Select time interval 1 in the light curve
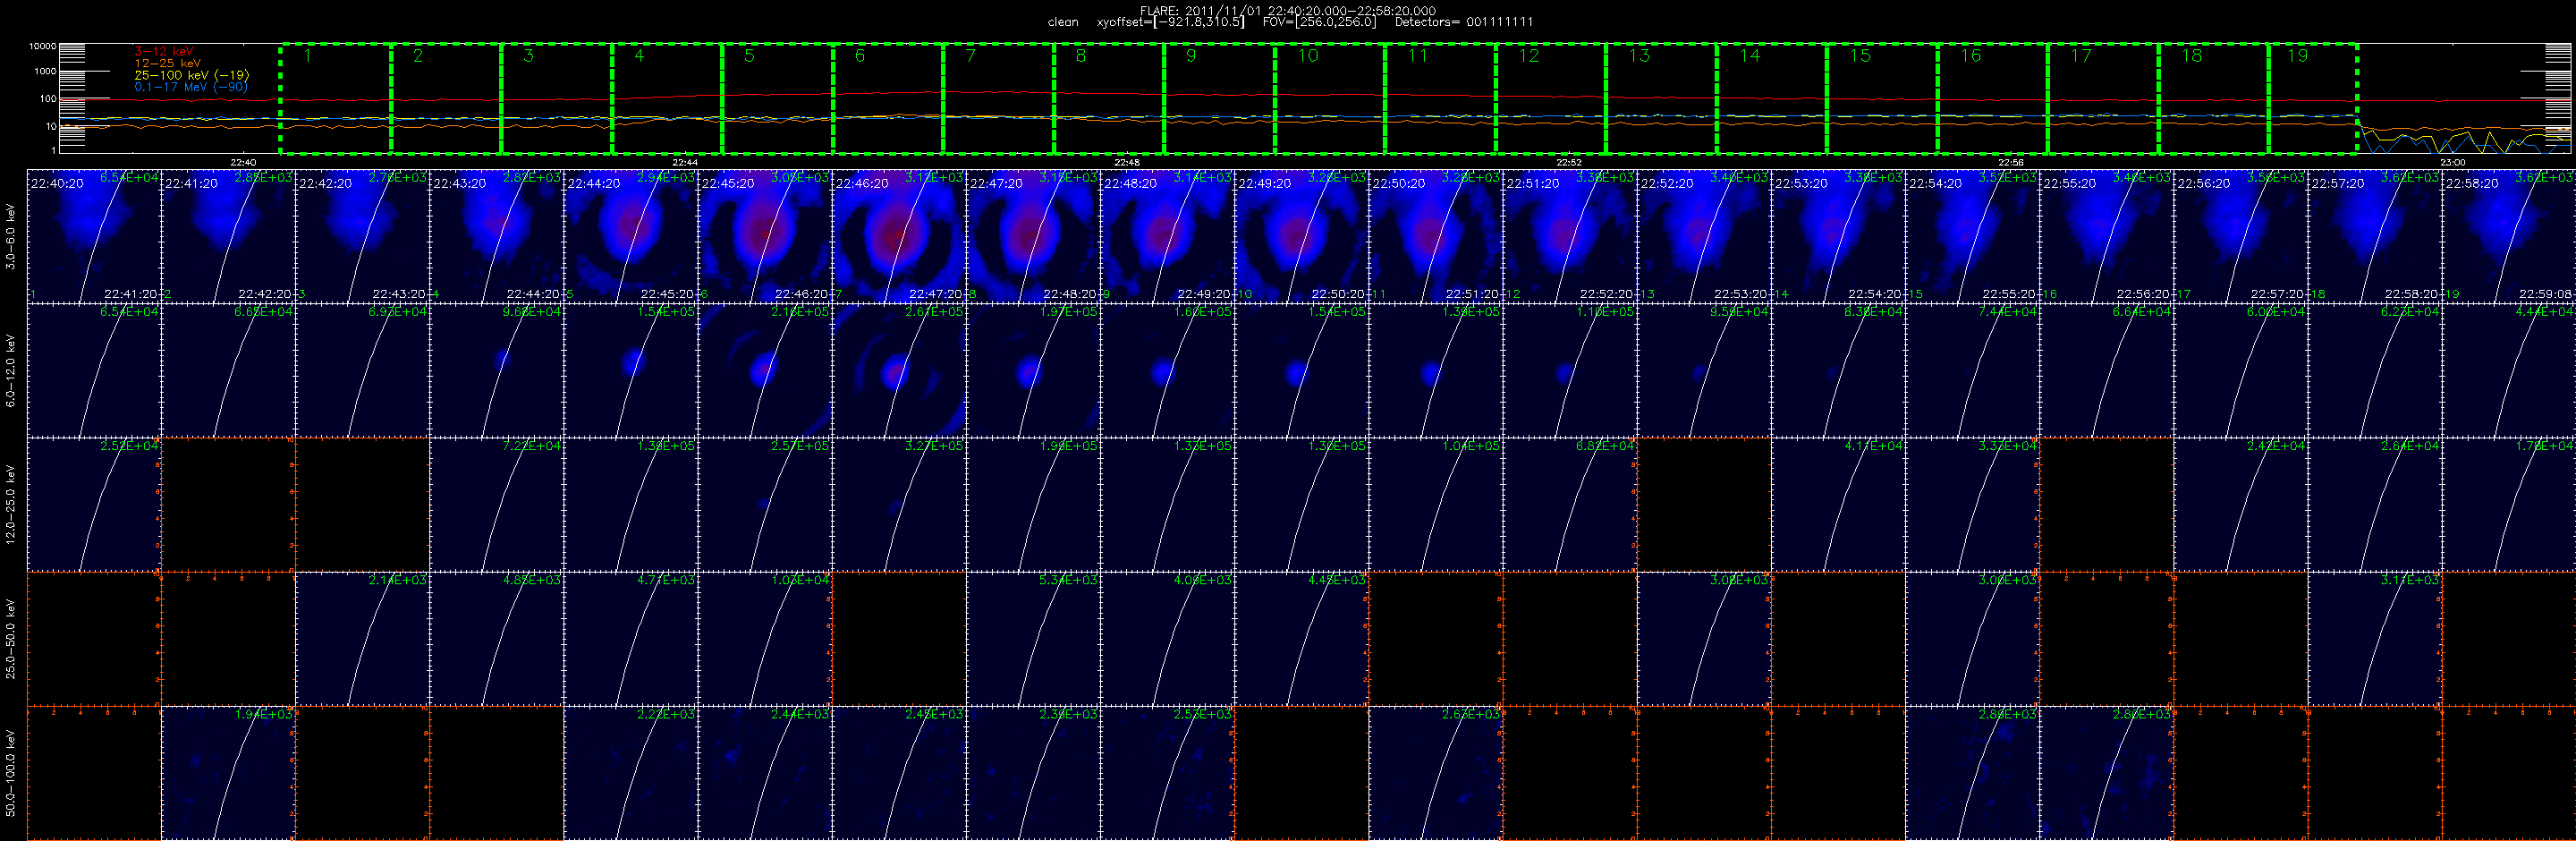The height and width of the screenshot is (841, 2576). pyautogui.click(x=335, y=99)
